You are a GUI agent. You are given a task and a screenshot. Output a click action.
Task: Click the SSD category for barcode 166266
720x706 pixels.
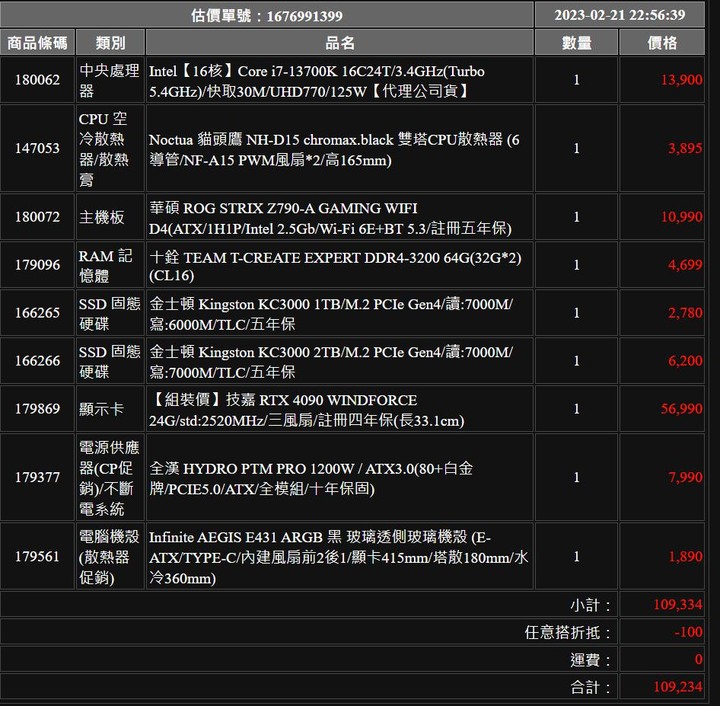tap(109, 362)
